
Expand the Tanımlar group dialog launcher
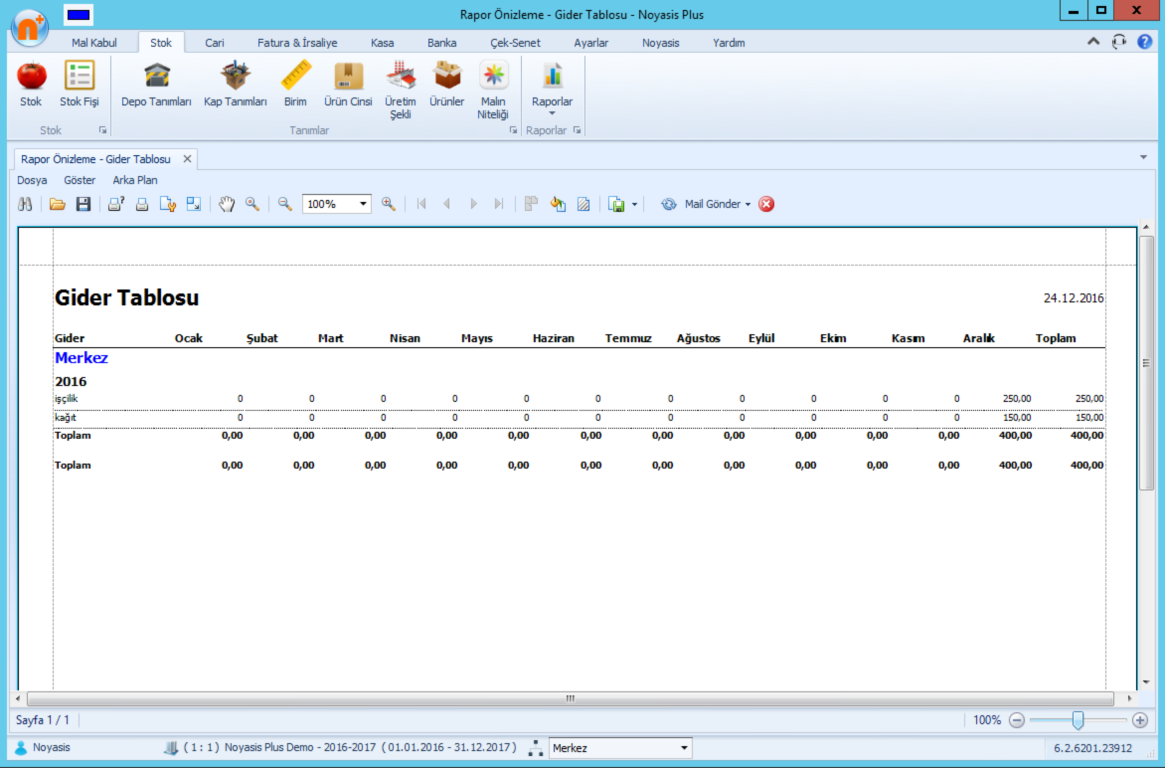point(513,130)
